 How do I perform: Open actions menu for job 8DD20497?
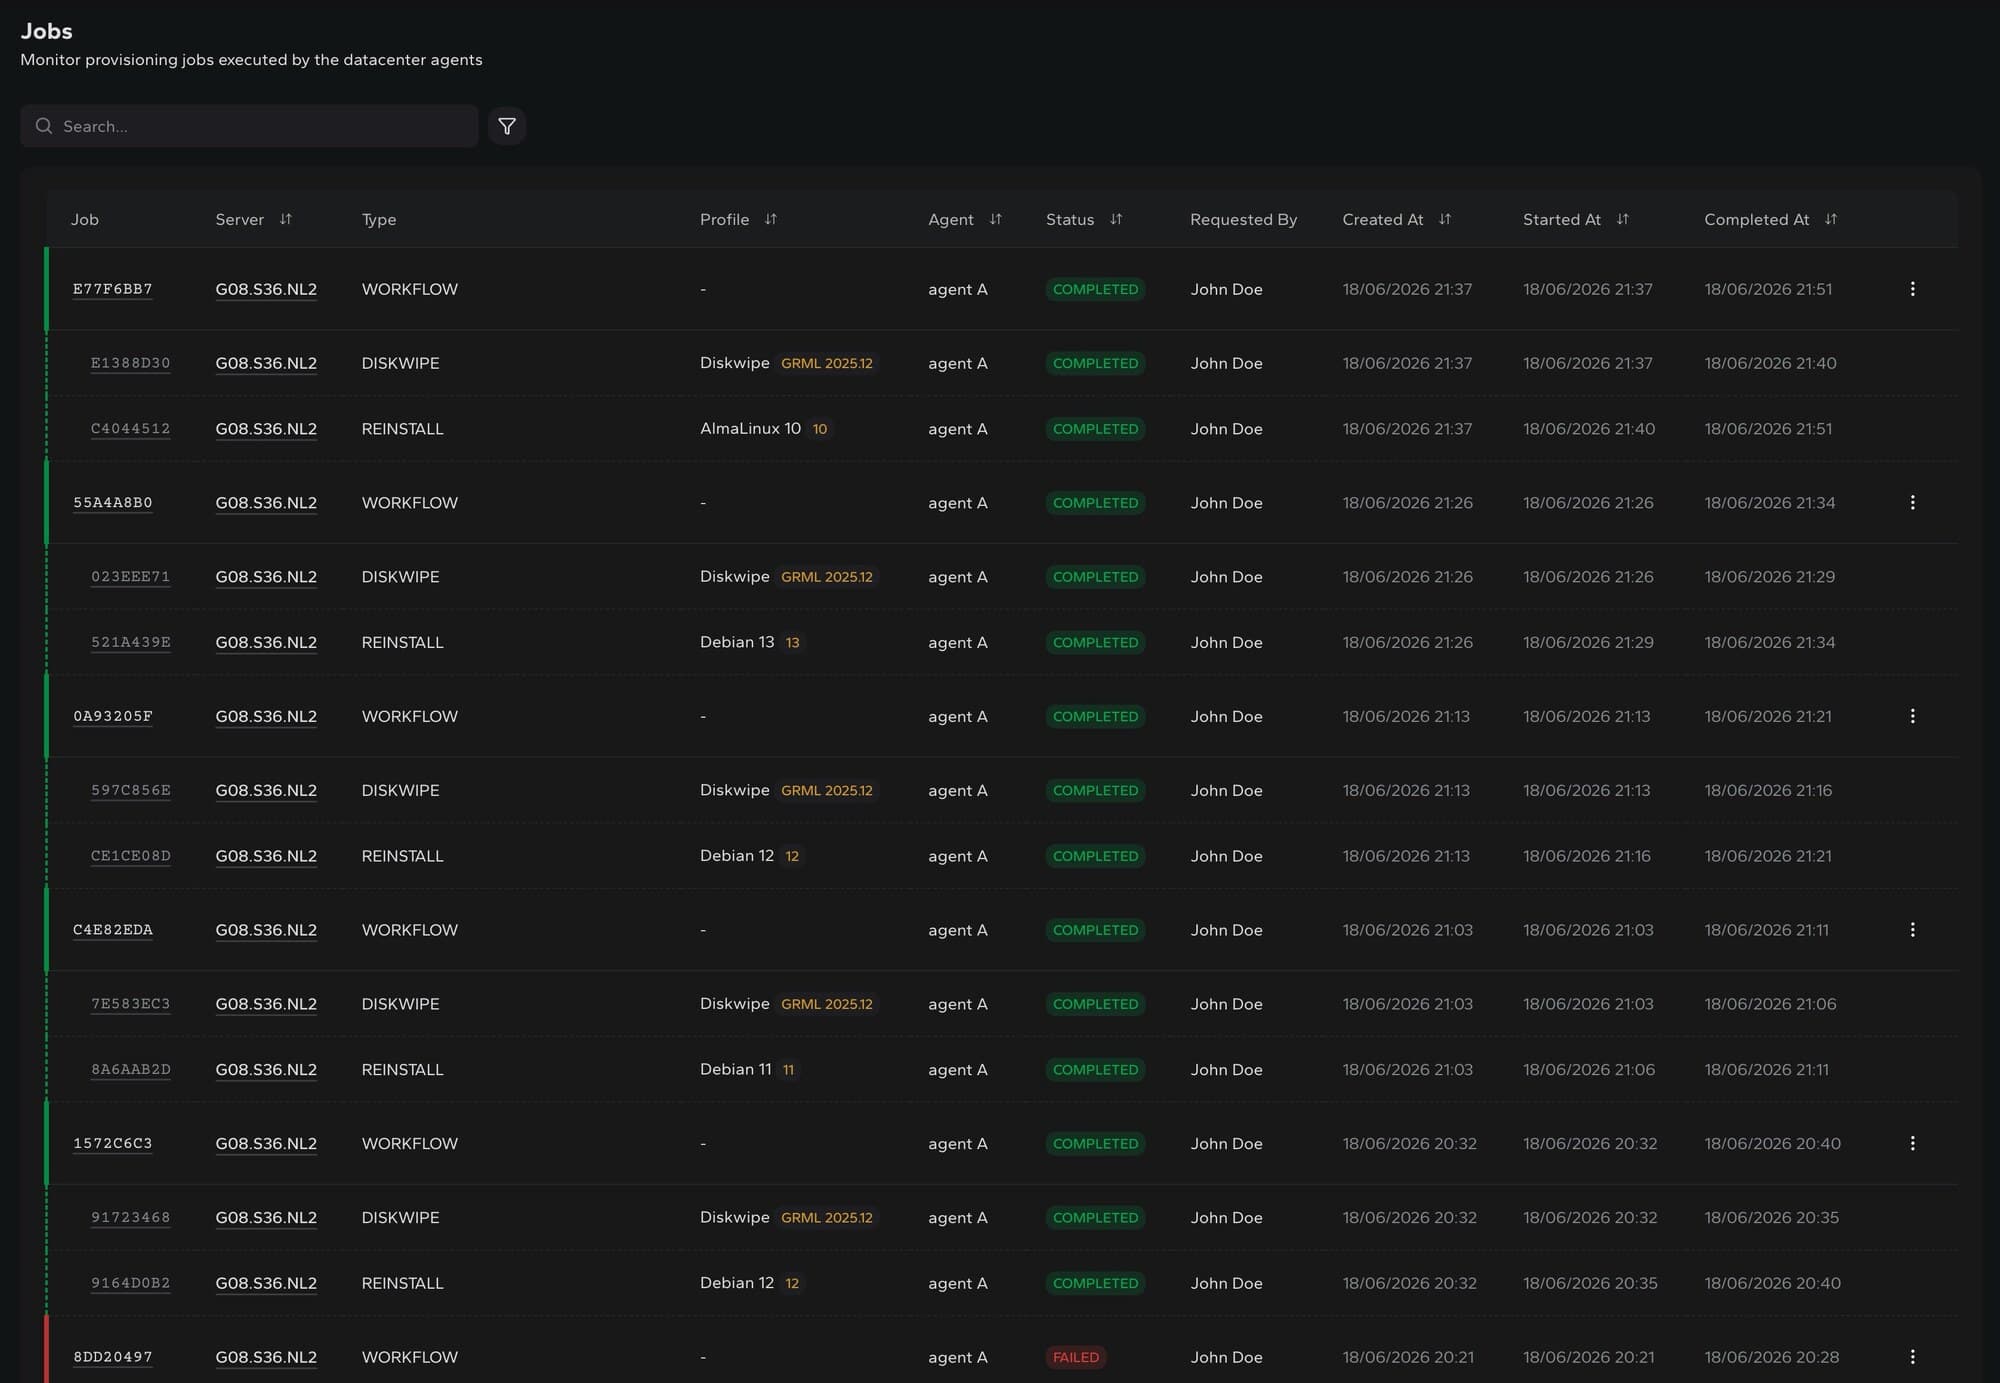(x=1912, y=1357)
